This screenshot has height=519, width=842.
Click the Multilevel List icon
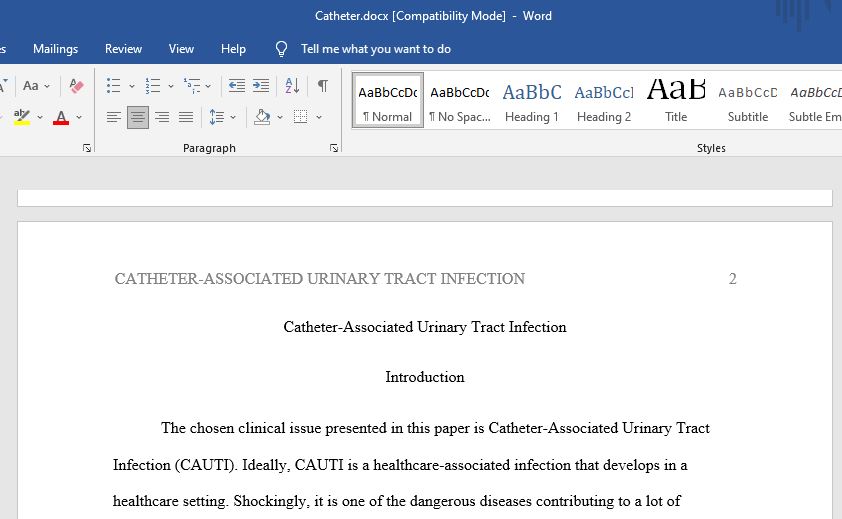click(192, 85)
